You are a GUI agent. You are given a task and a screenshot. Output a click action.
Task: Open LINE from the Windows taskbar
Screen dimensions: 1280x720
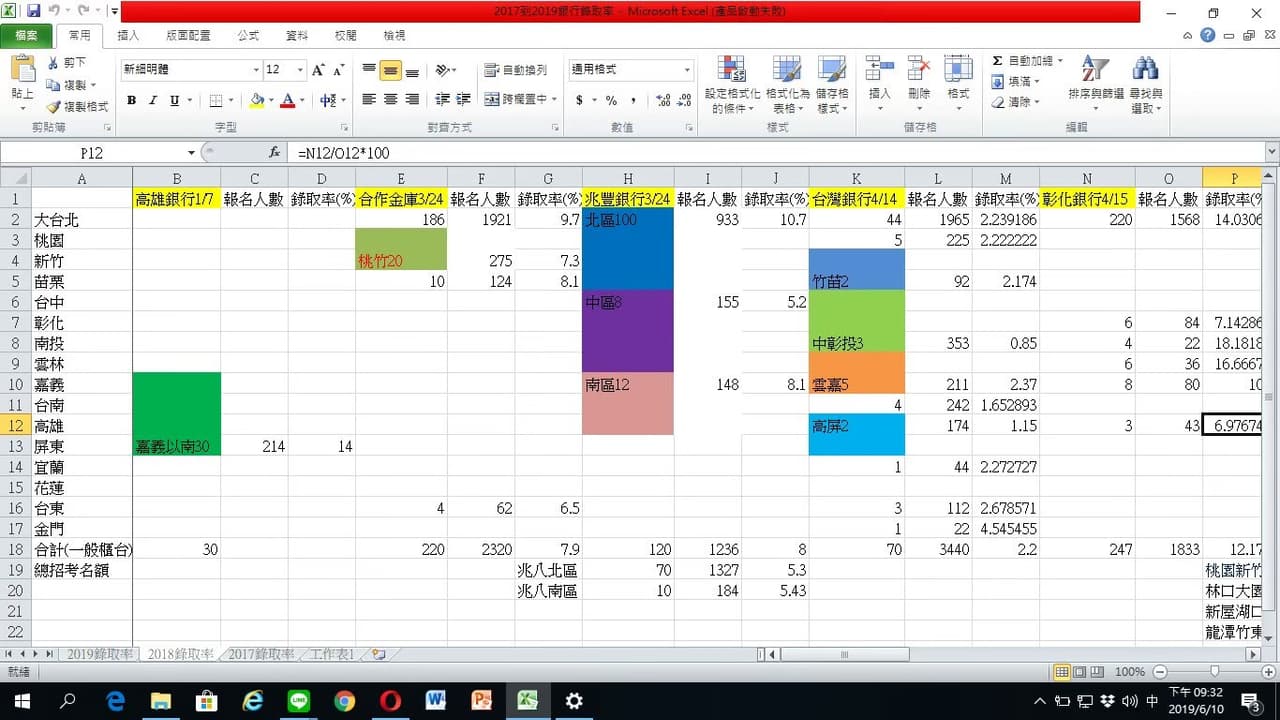[x=298, y=701]
